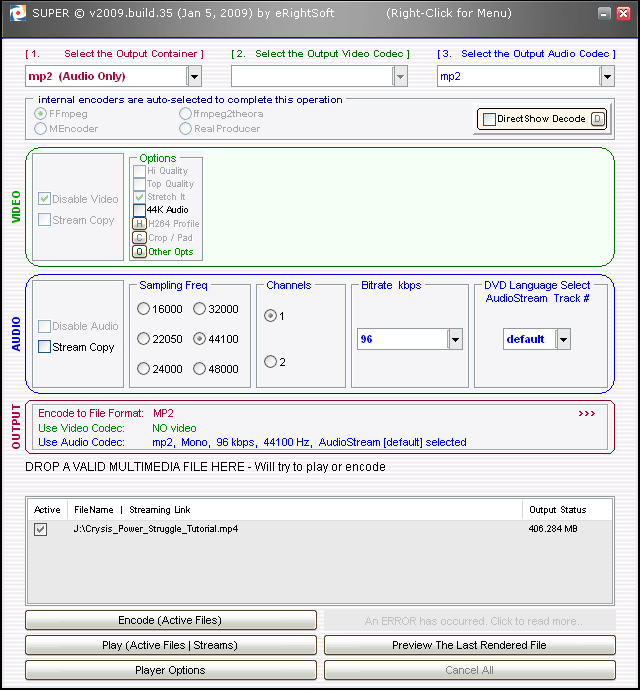
Task: Click the SUPER app icon in title bar
Action: coord(15,13)
